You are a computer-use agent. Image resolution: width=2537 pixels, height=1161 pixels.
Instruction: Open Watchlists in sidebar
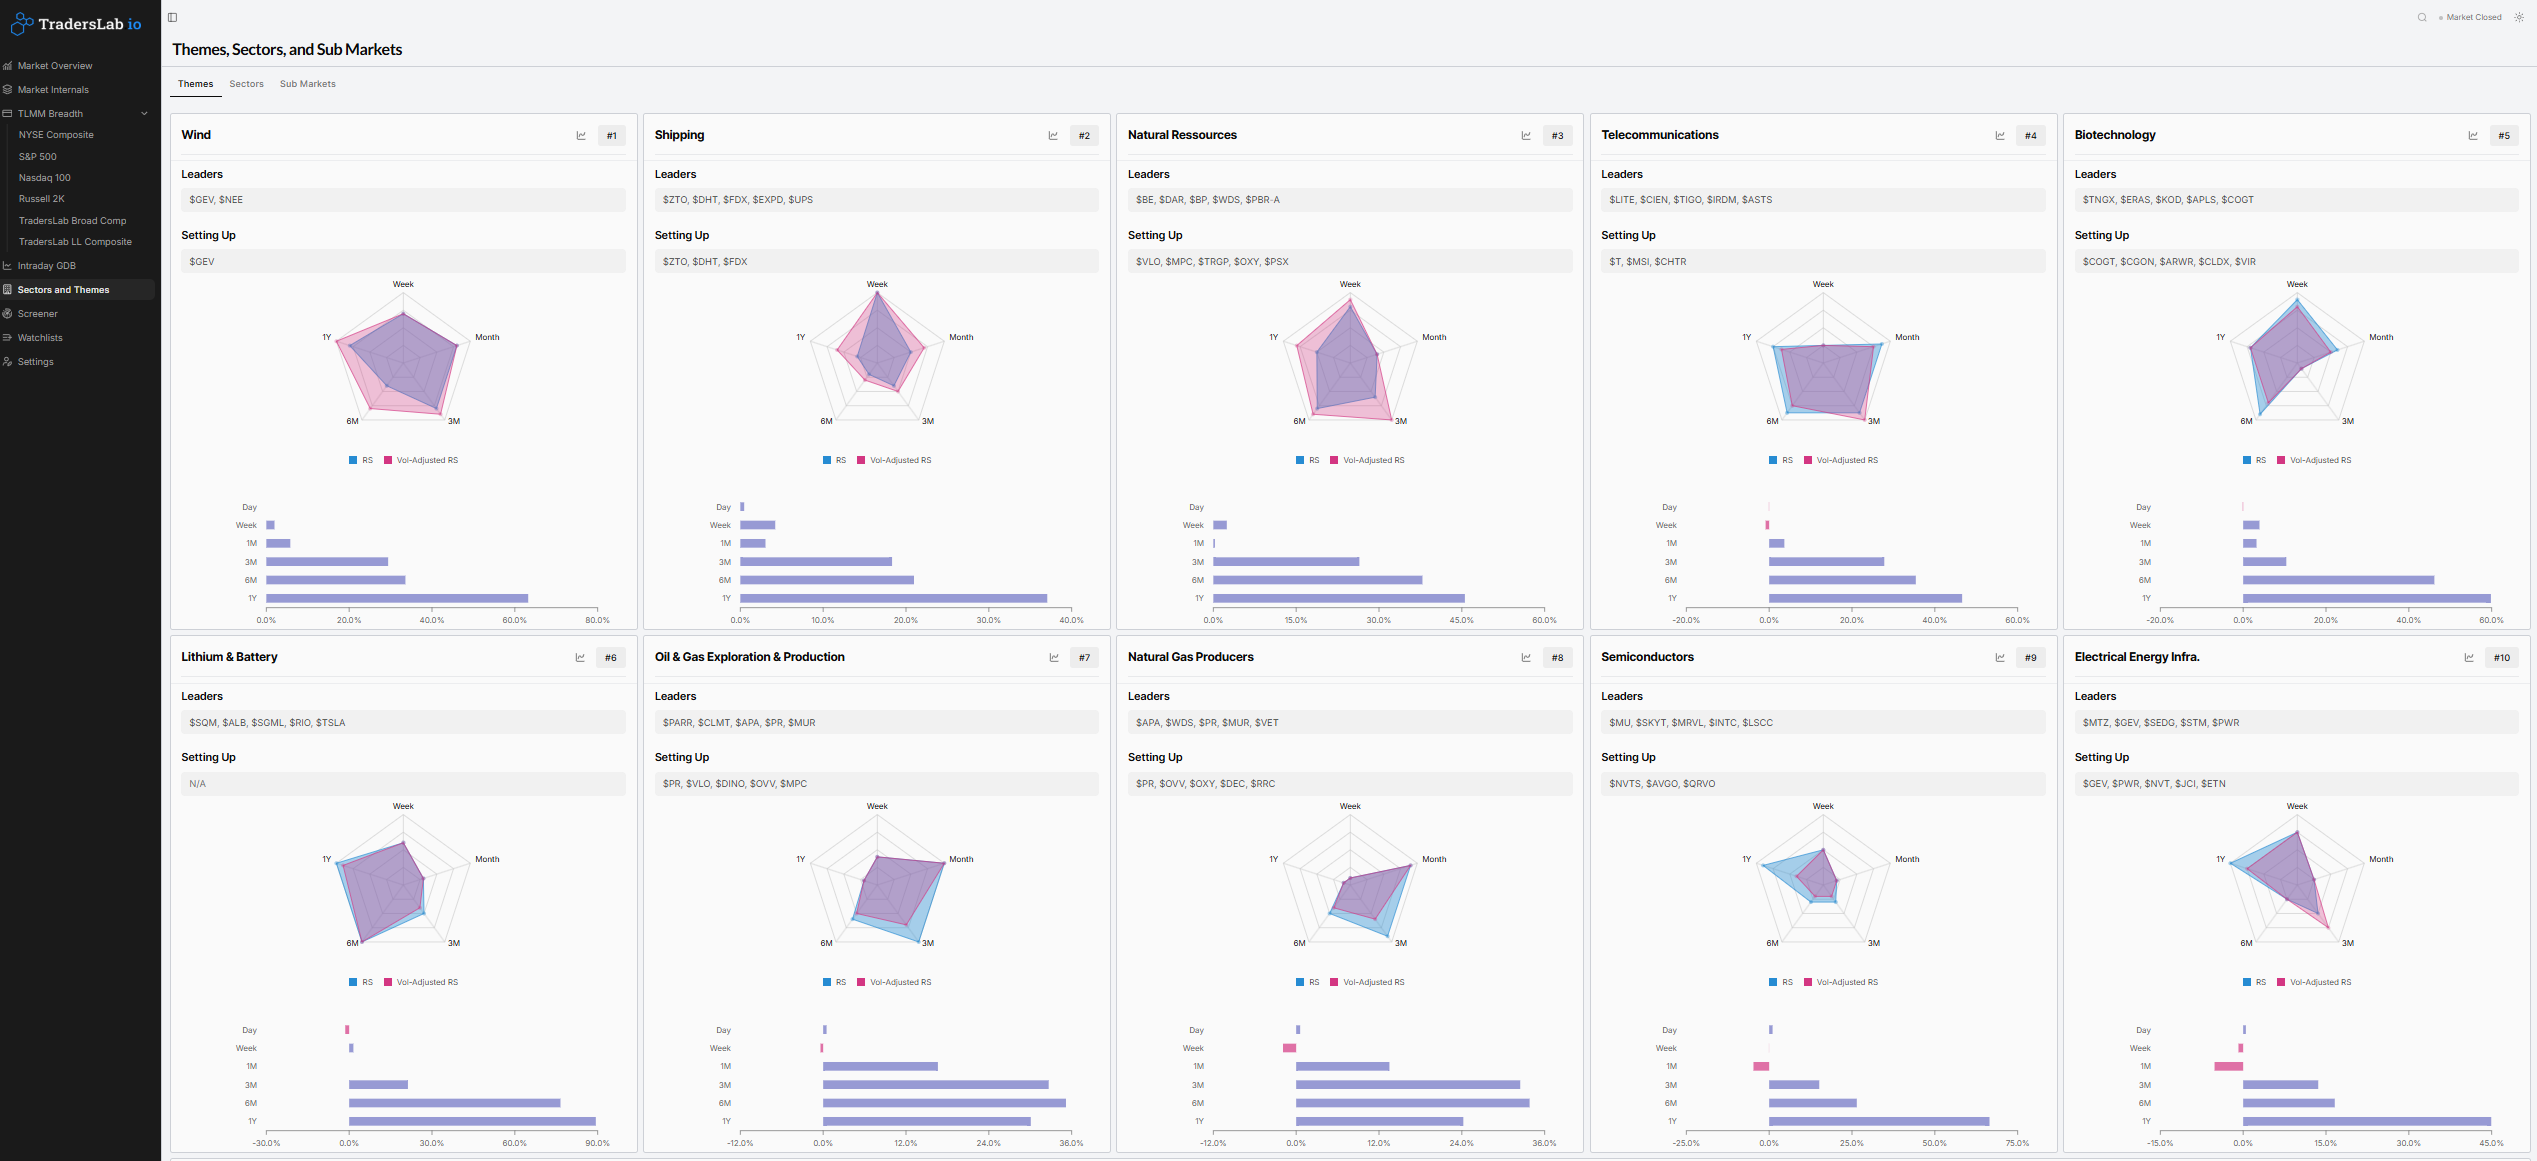point(40,338)
